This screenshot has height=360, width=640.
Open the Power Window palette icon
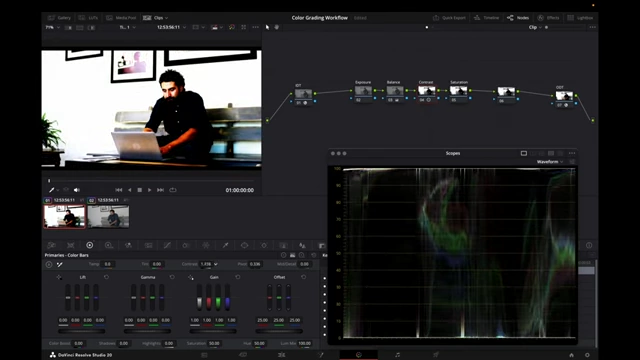[x=244, y=245]
